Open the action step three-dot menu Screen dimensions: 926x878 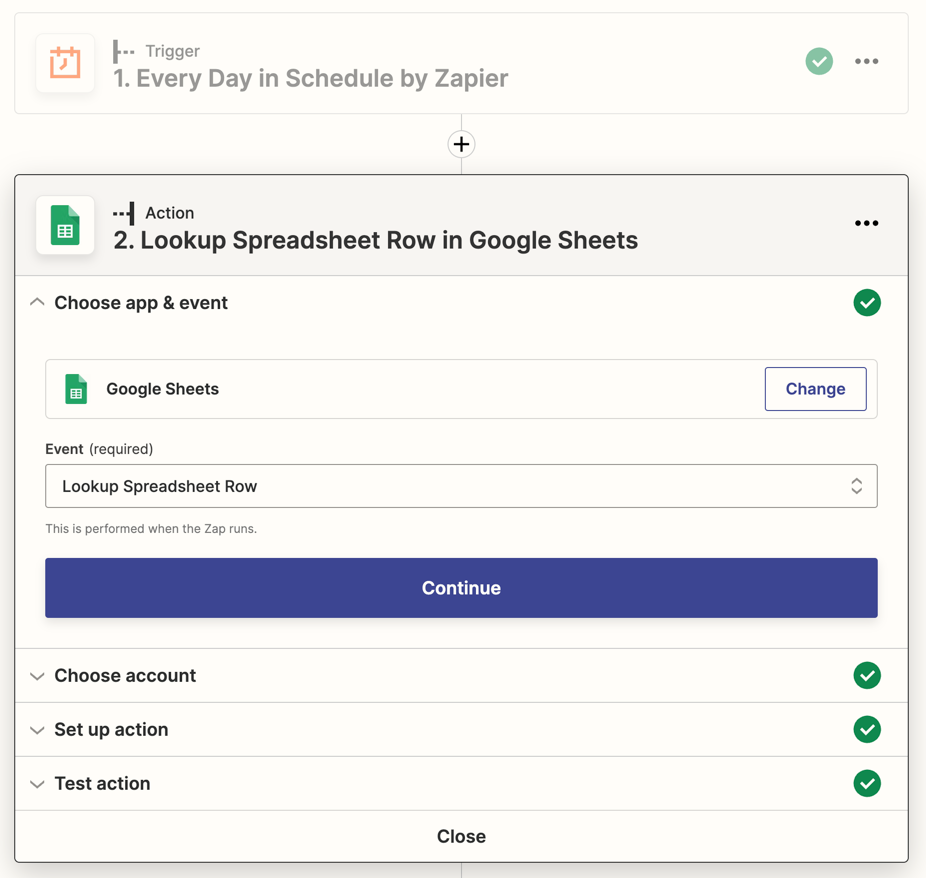[866, 223]
